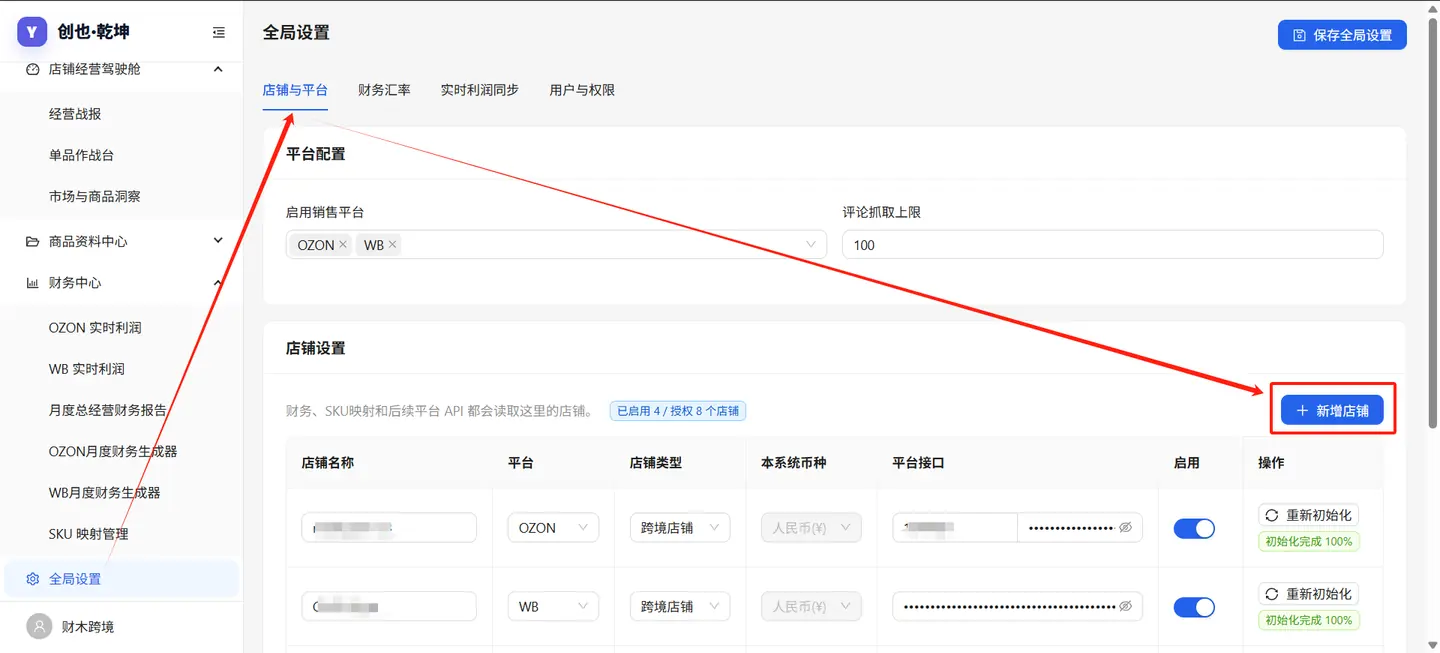
Task: Reveal the WB row API key with eye icon
Action: click(1126, 607)
